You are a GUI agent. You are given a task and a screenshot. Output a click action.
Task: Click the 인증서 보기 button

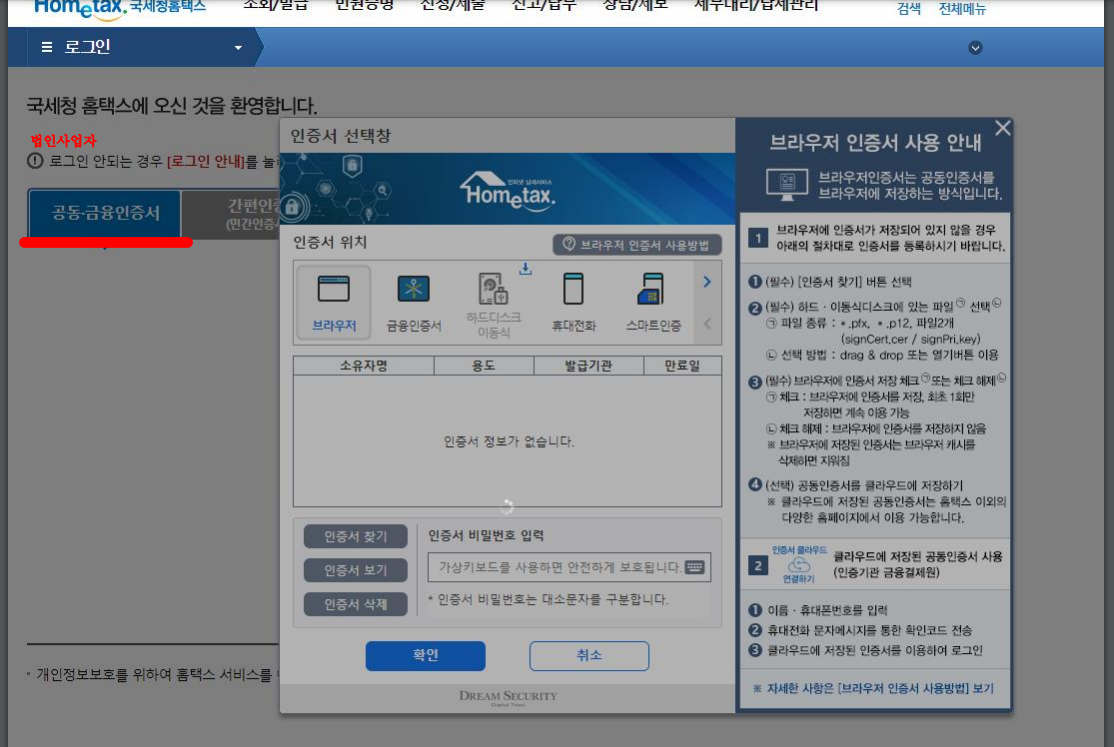point(356,571)
